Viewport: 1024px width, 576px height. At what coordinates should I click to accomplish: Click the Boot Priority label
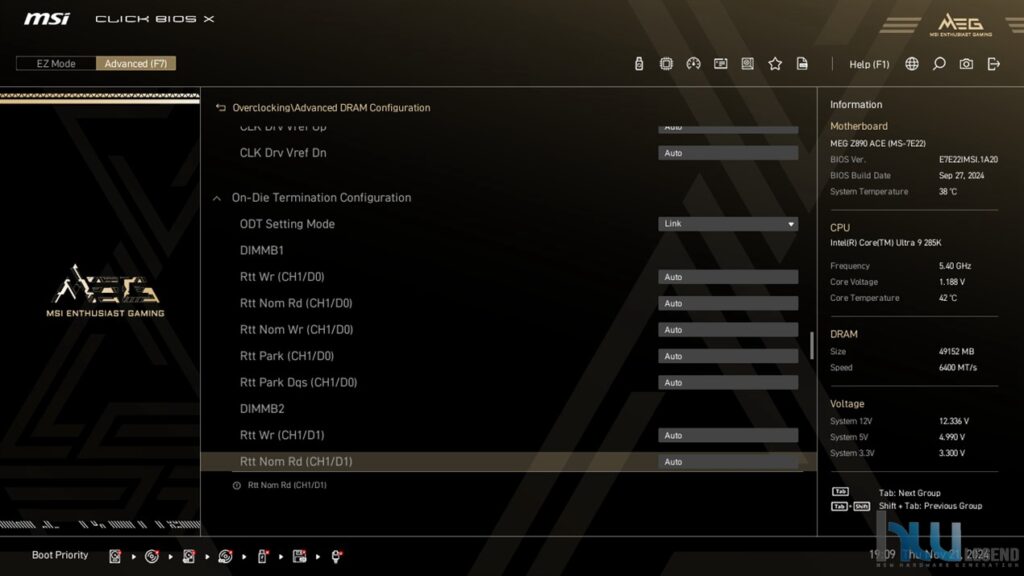coord(60,555)
